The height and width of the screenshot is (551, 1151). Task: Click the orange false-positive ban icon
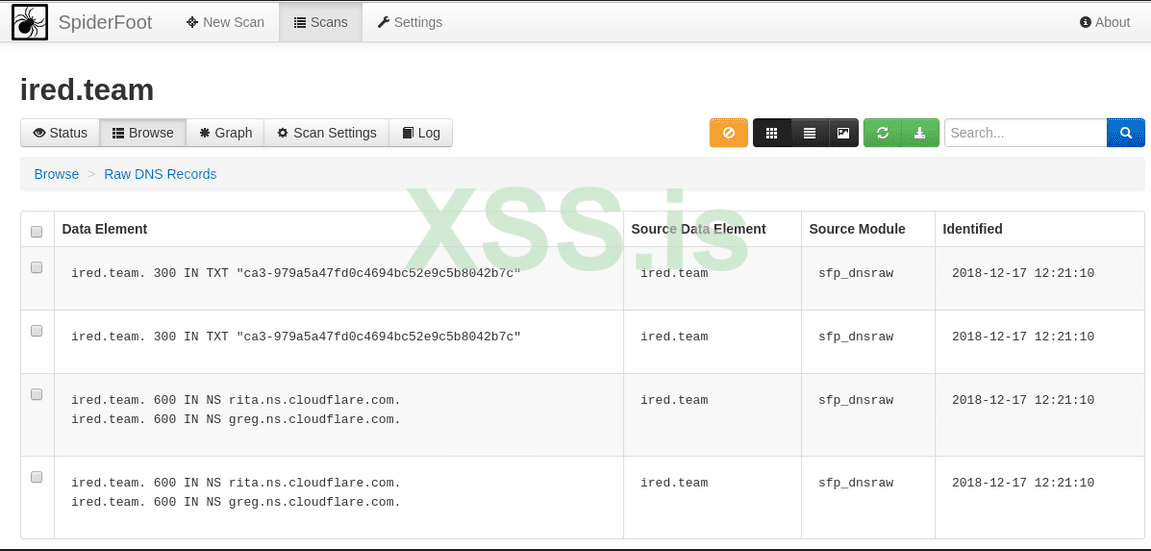(729, 133)
